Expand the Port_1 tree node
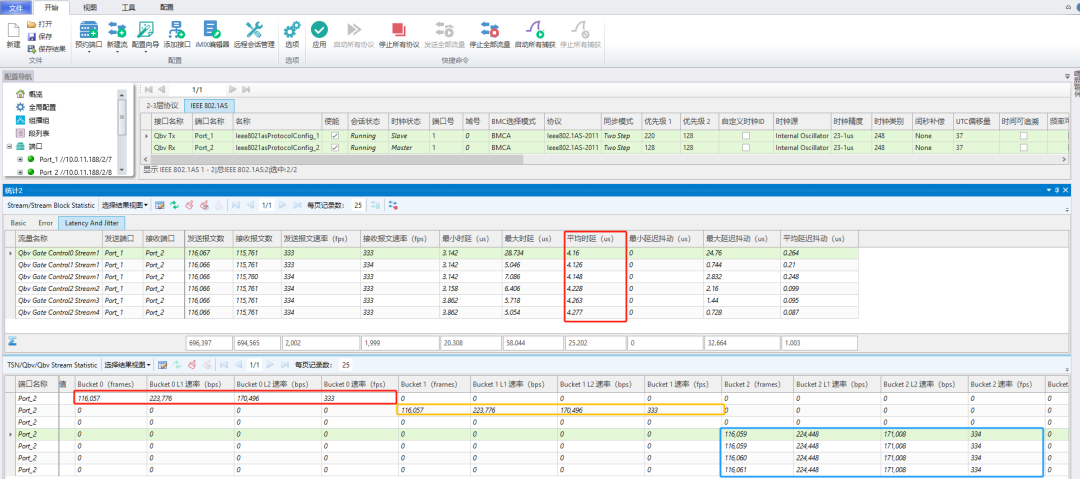The height and width of the screenshot is (479, 1080). click(x=20, y=159)
